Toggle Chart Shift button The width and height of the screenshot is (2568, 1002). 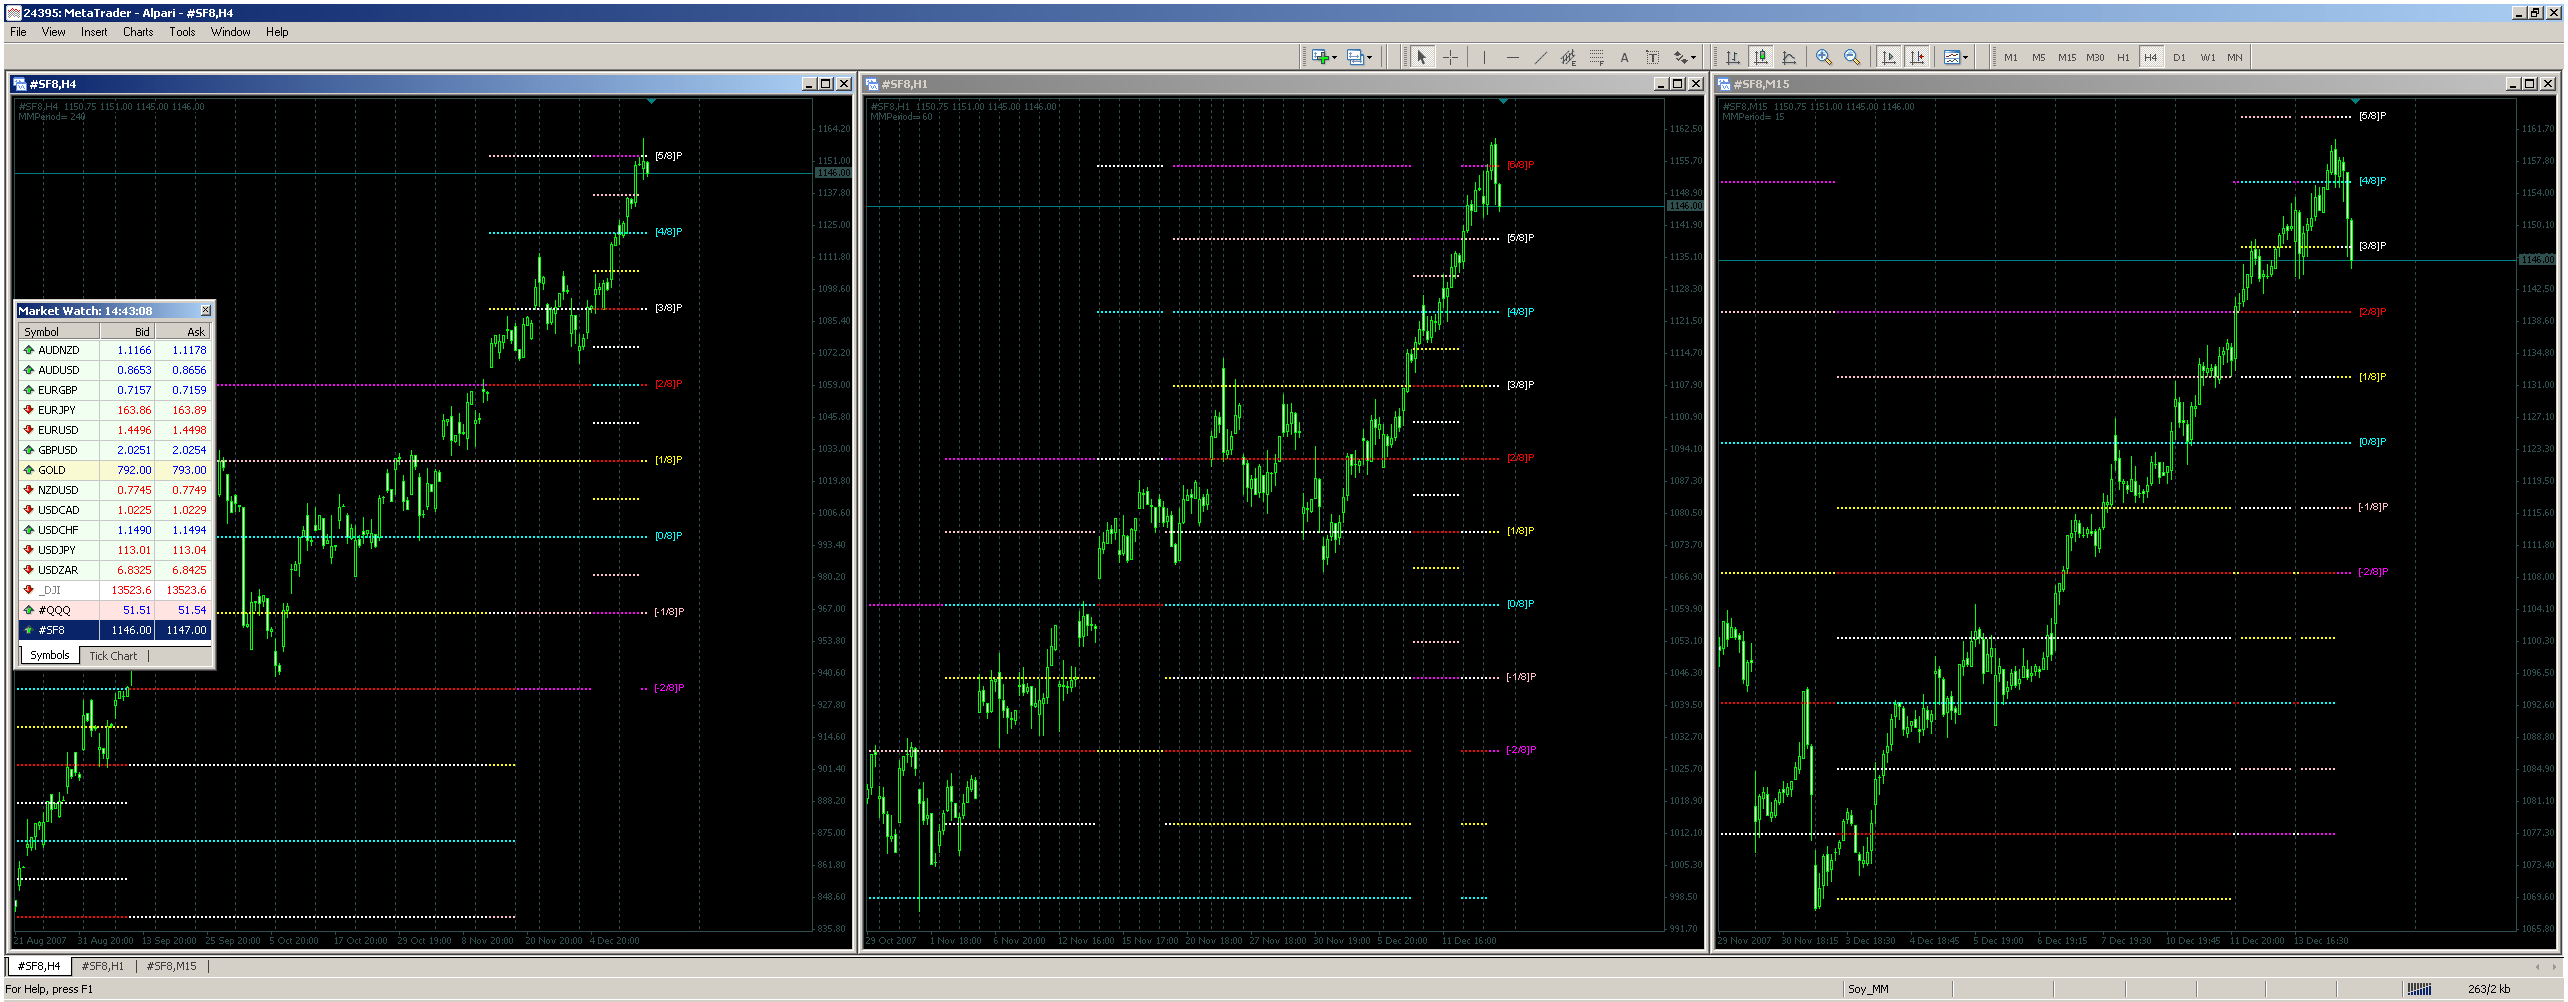[x=1916, y=57]
